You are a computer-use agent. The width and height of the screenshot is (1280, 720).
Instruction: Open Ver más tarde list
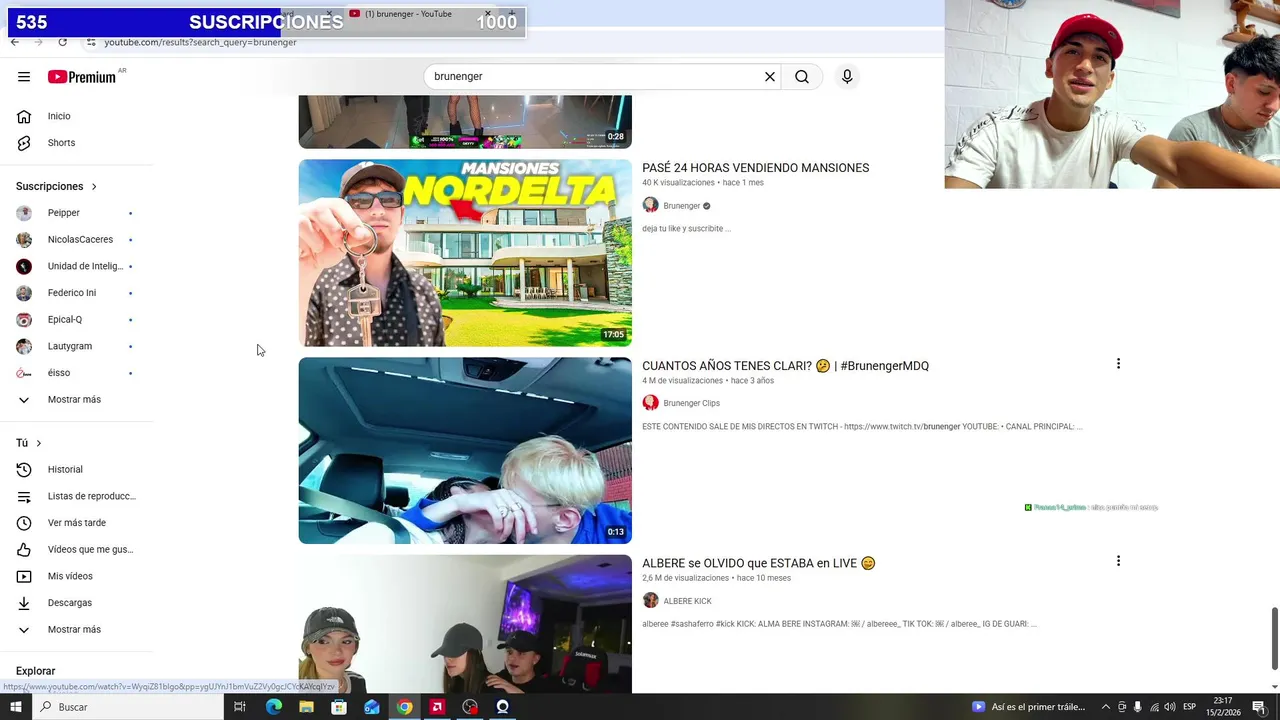pyautogui.click(x=77, y=523)
